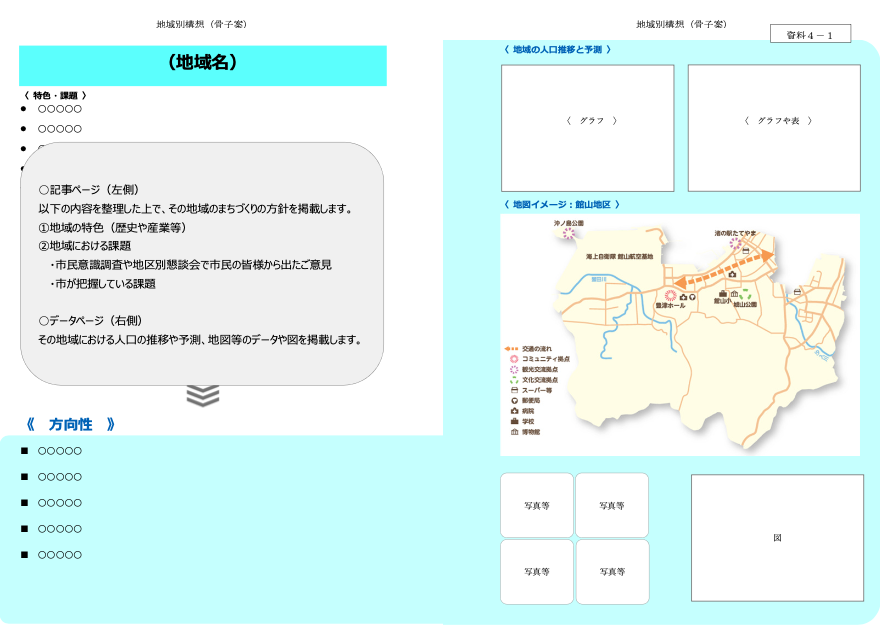
Task: Click the line starting ・市民意識調査や地区別懇談会
Action: pyautogui.click(x=190, y=265)
